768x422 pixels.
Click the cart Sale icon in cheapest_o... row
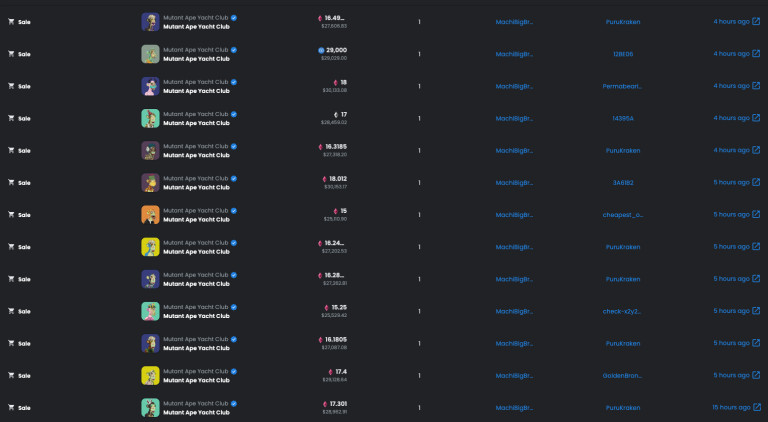tap(11, 214)
